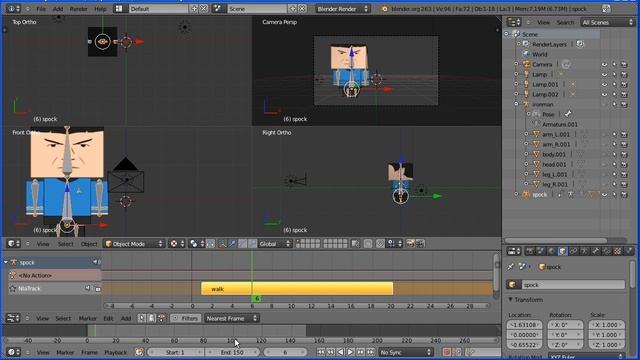Click the pin icon in Properties panel

click(511, 267)
